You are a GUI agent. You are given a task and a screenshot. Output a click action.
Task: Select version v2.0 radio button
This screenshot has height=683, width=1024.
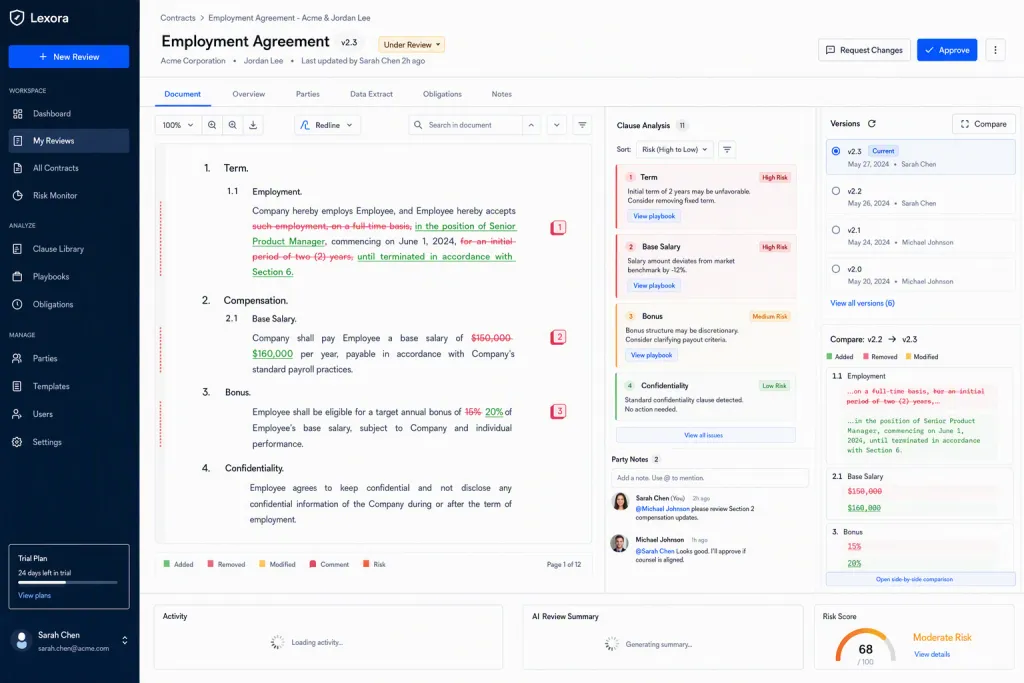click(x=836, y=268)
